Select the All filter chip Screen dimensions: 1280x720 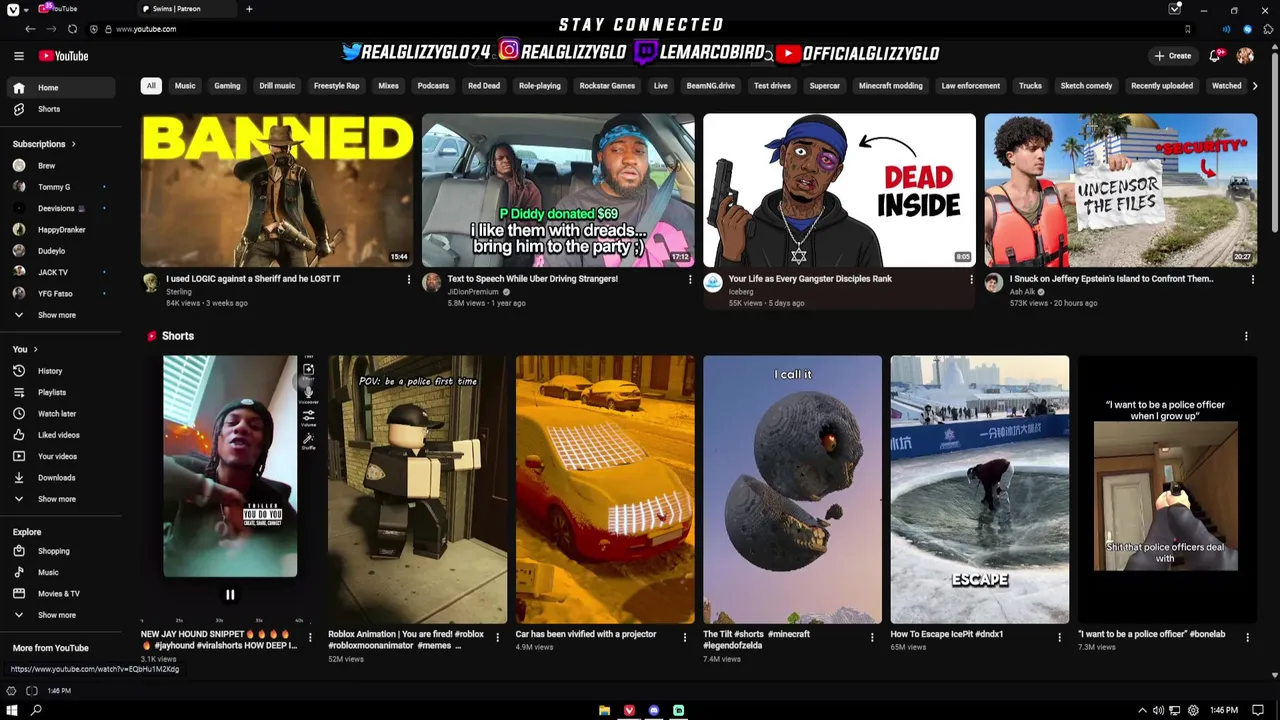pos(151,86)
